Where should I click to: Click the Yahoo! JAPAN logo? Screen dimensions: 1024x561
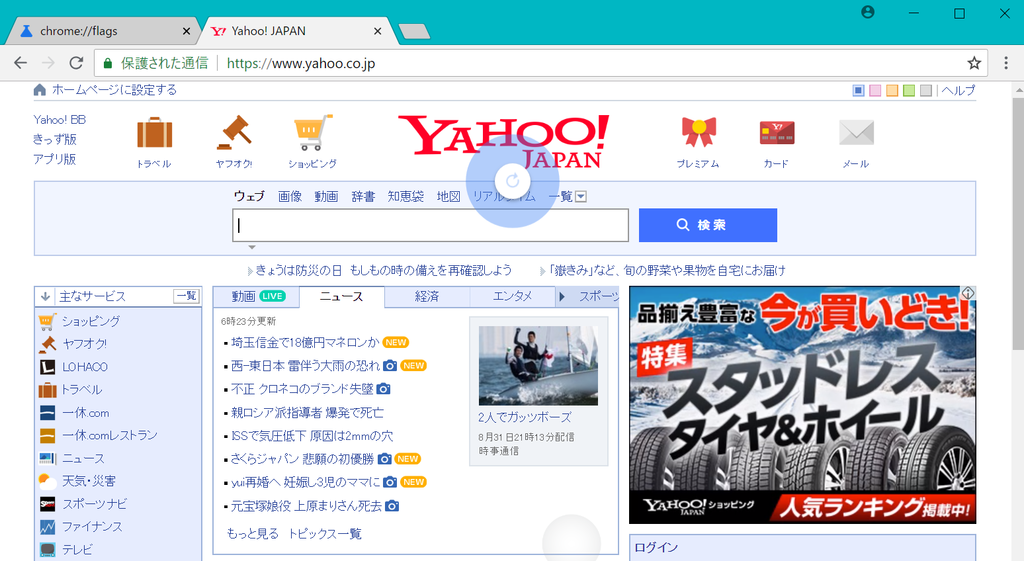504,142
